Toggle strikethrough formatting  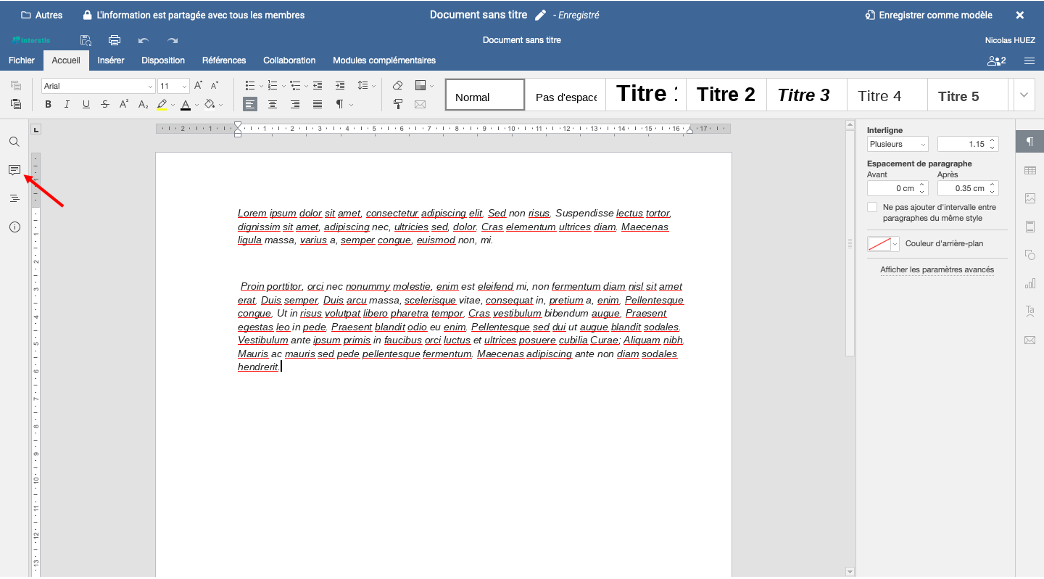[105, 104]
